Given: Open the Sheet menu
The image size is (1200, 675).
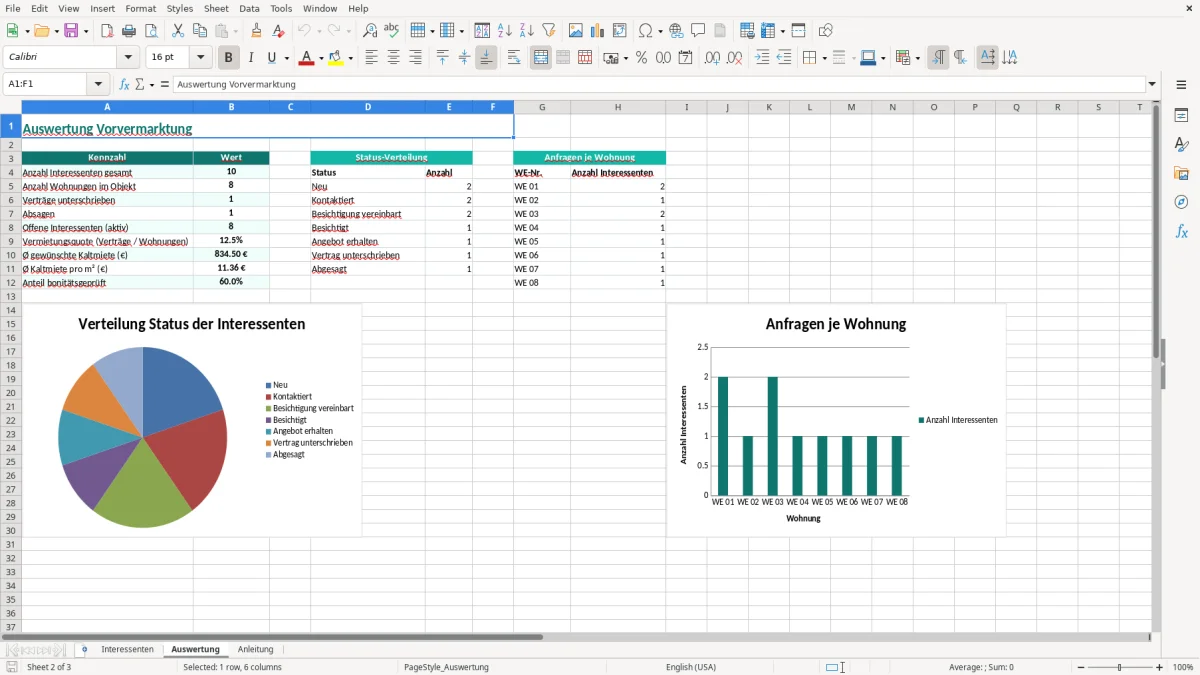Looking at the screenshot, I should tap(216, 8).
